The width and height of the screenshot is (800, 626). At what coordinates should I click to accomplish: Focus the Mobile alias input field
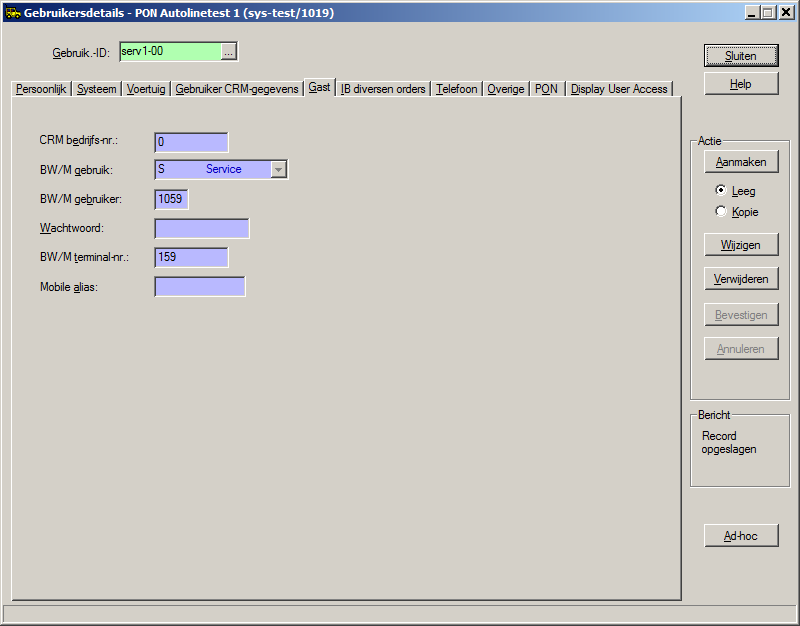[x=200, y=287]
